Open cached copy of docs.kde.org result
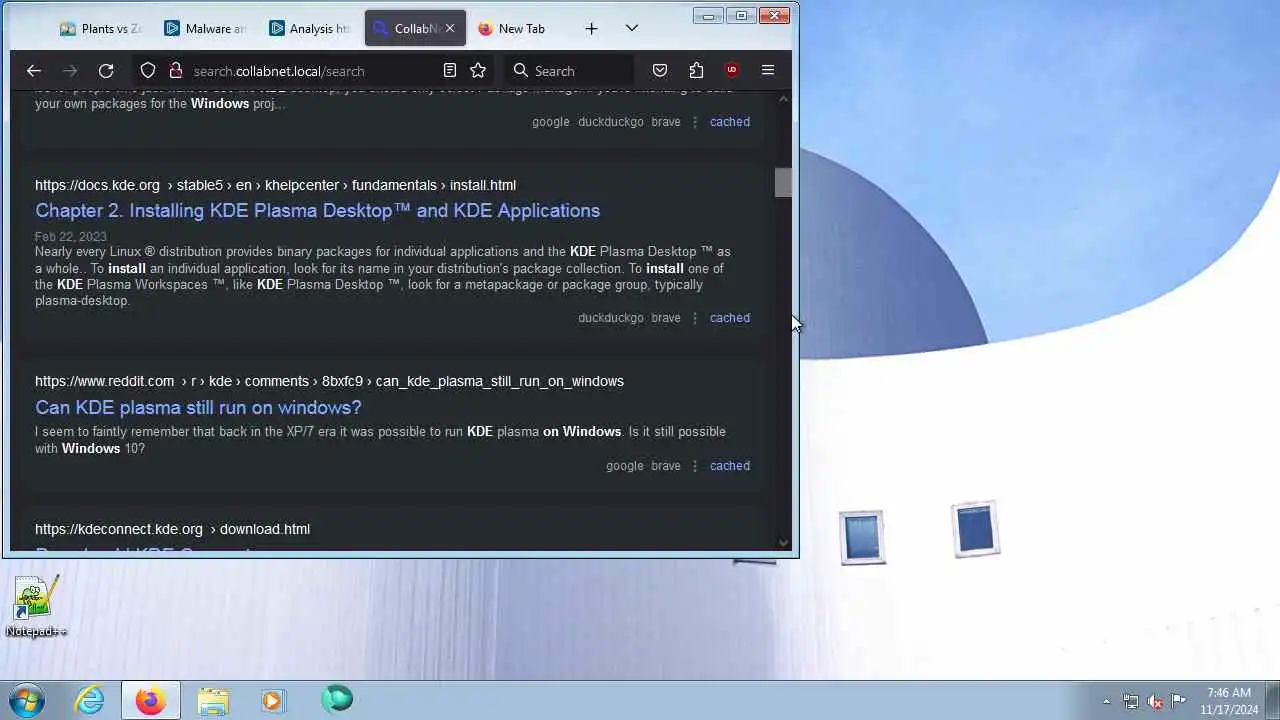 pos(730,318)
